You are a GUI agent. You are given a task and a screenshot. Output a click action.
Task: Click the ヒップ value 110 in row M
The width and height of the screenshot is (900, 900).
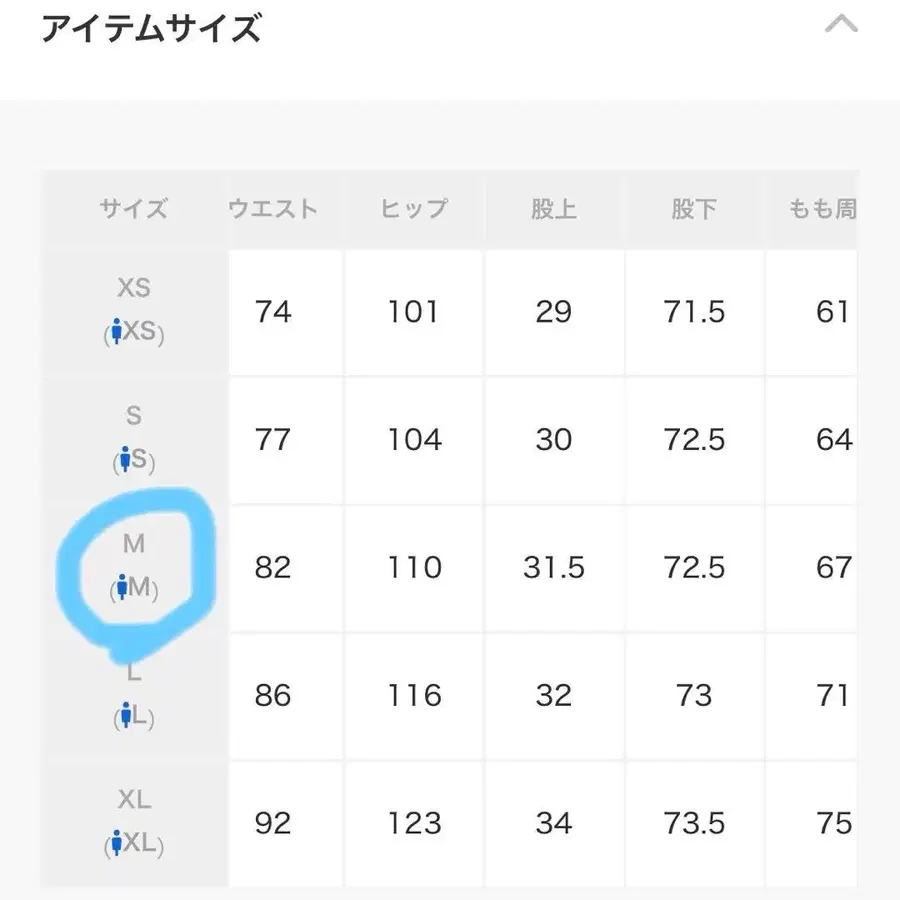pyautogui.click(x=413, y=567)
